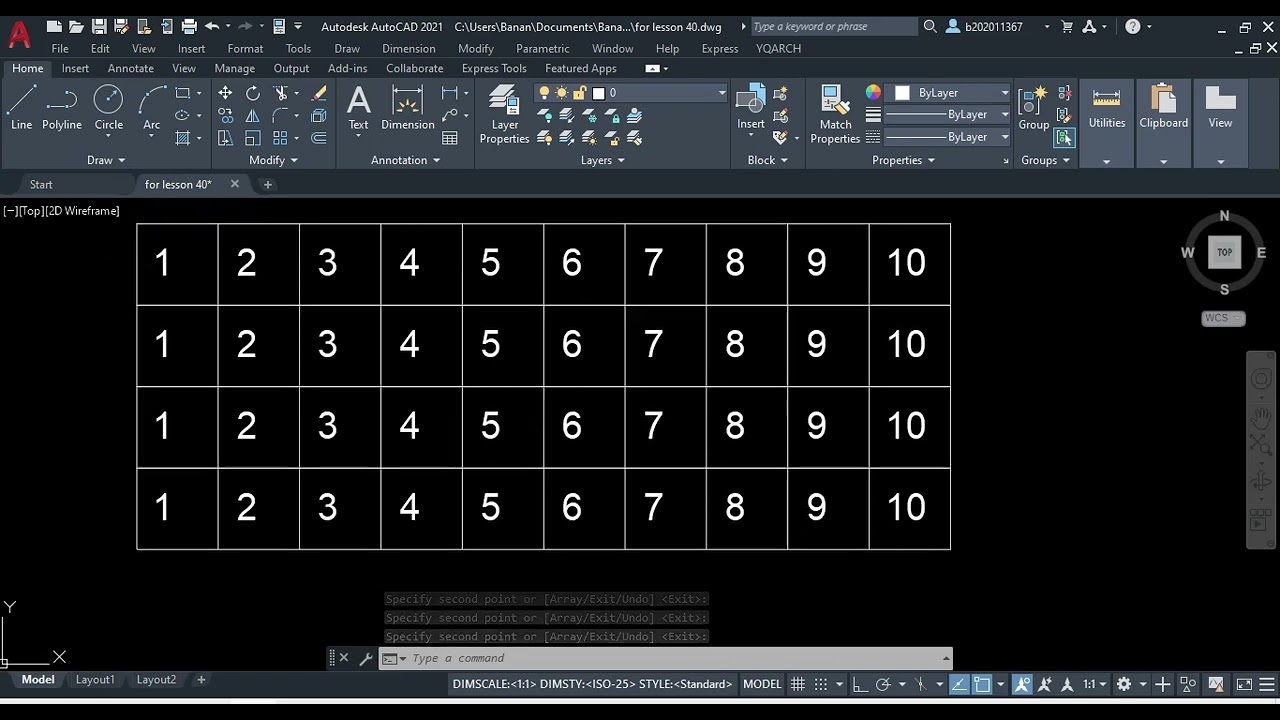Image resolution: width=1280 pixels, height=720 pixels.
Task: Select the Polyline tool
Action: 62,108
